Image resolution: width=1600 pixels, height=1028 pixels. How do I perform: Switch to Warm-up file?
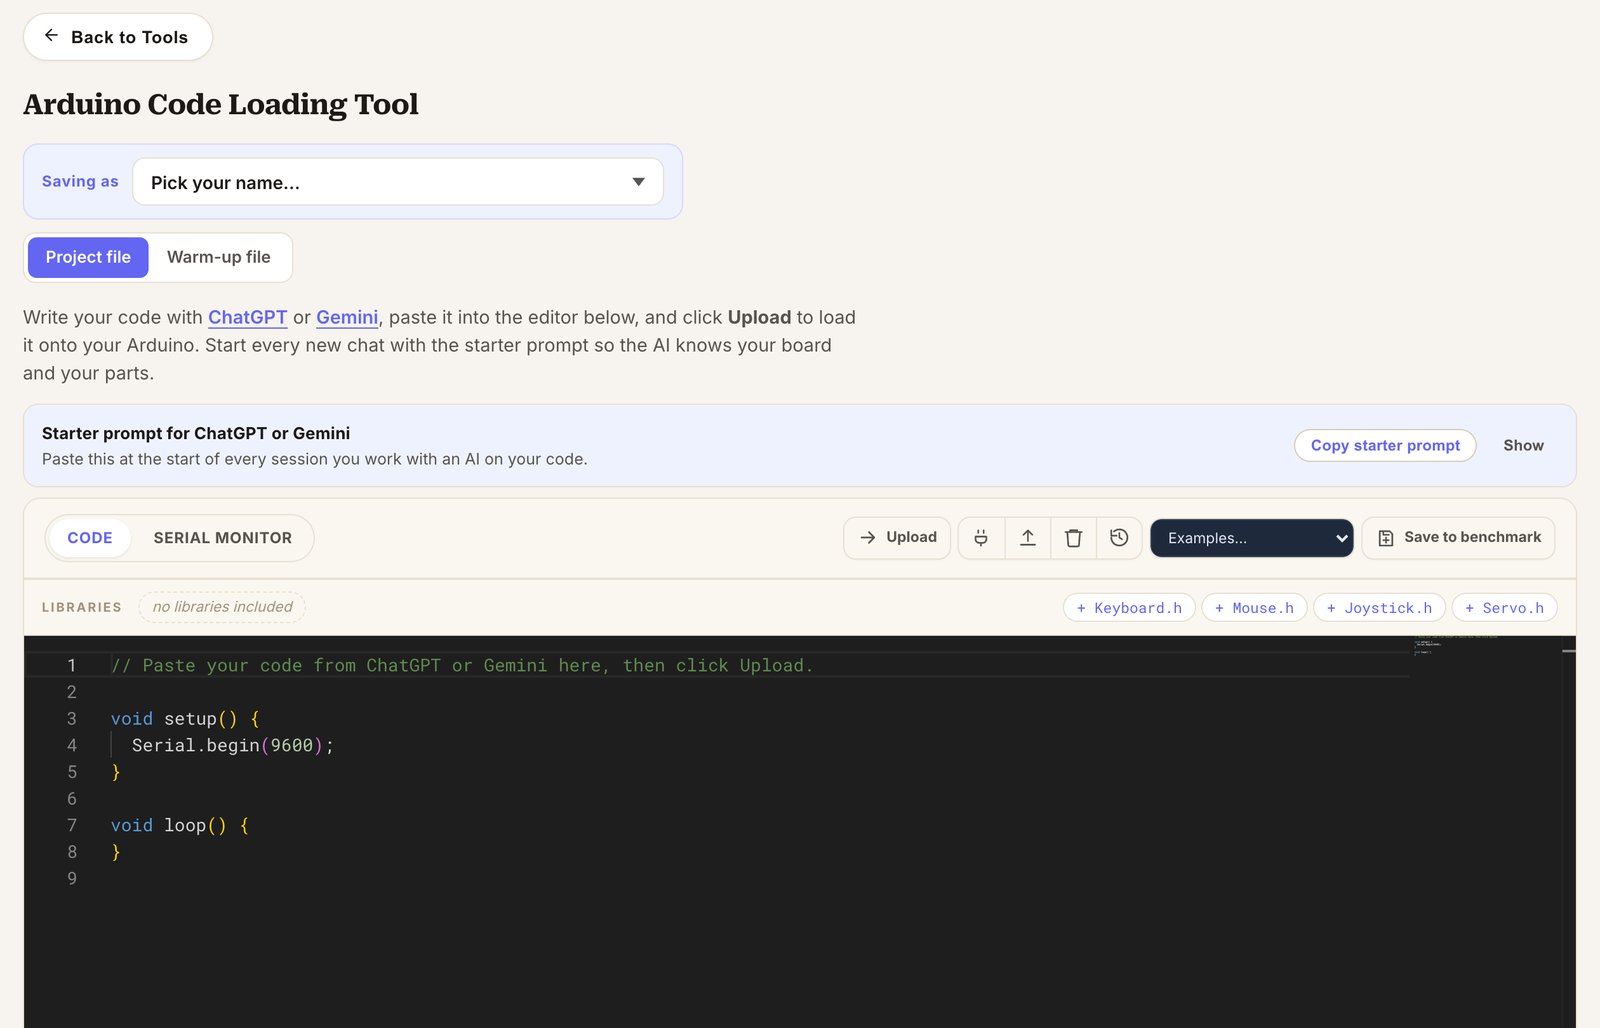click(219, 257)
